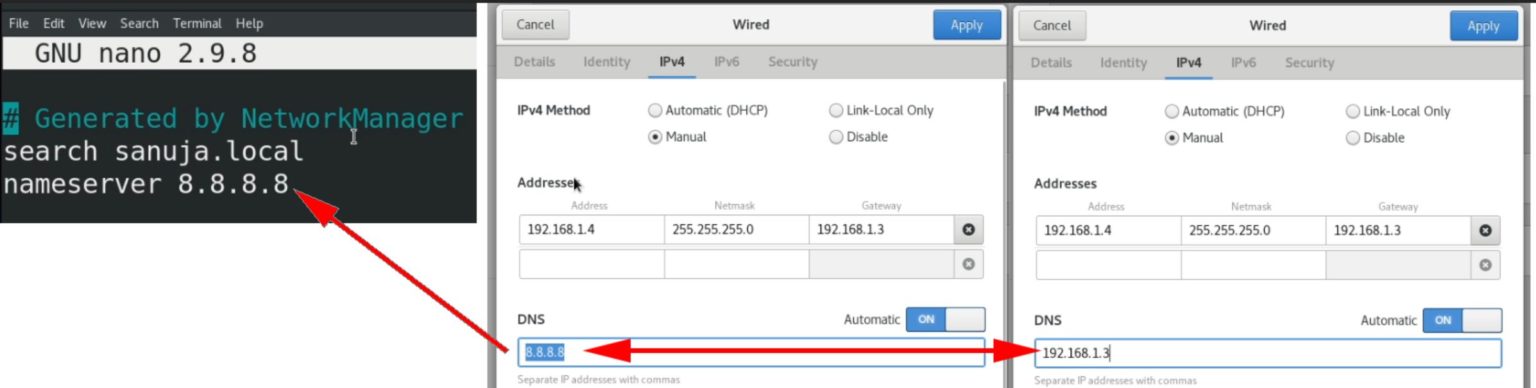Select the Manual method in the left Wired dialog
This screenshot has height=388, width=1536.
click(x=677, y=137)
